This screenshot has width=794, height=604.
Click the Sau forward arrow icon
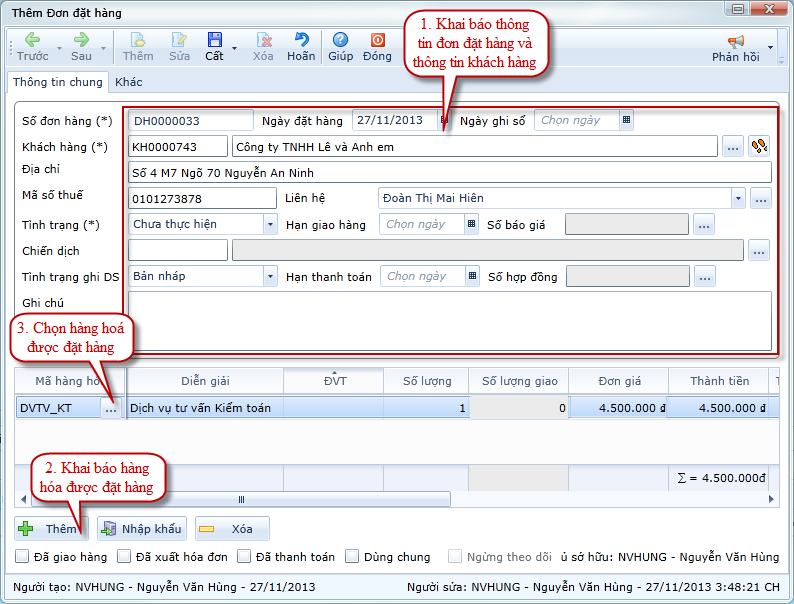click(x=82, y=40)
